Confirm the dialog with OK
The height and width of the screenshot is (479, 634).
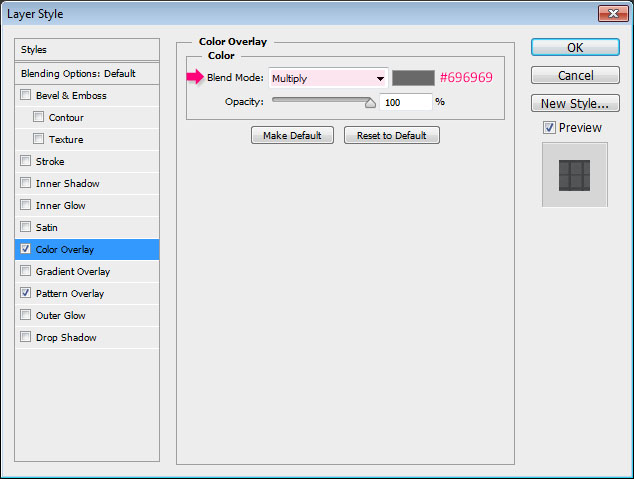[x=575, y=47]
